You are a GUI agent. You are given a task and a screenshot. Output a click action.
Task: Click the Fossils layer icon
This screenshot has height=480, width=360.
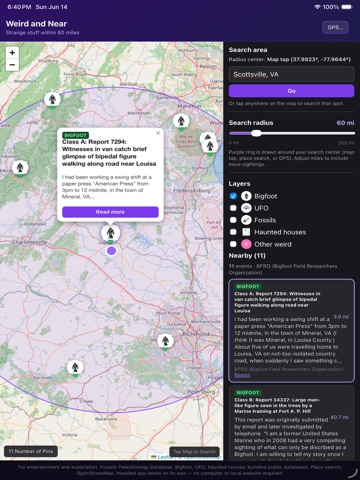tap(246, 220)
